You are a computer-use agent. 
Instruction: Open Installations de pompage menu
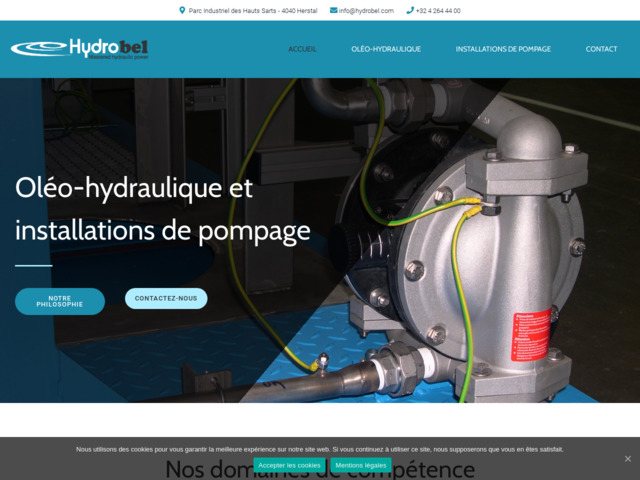click(503, 49)
